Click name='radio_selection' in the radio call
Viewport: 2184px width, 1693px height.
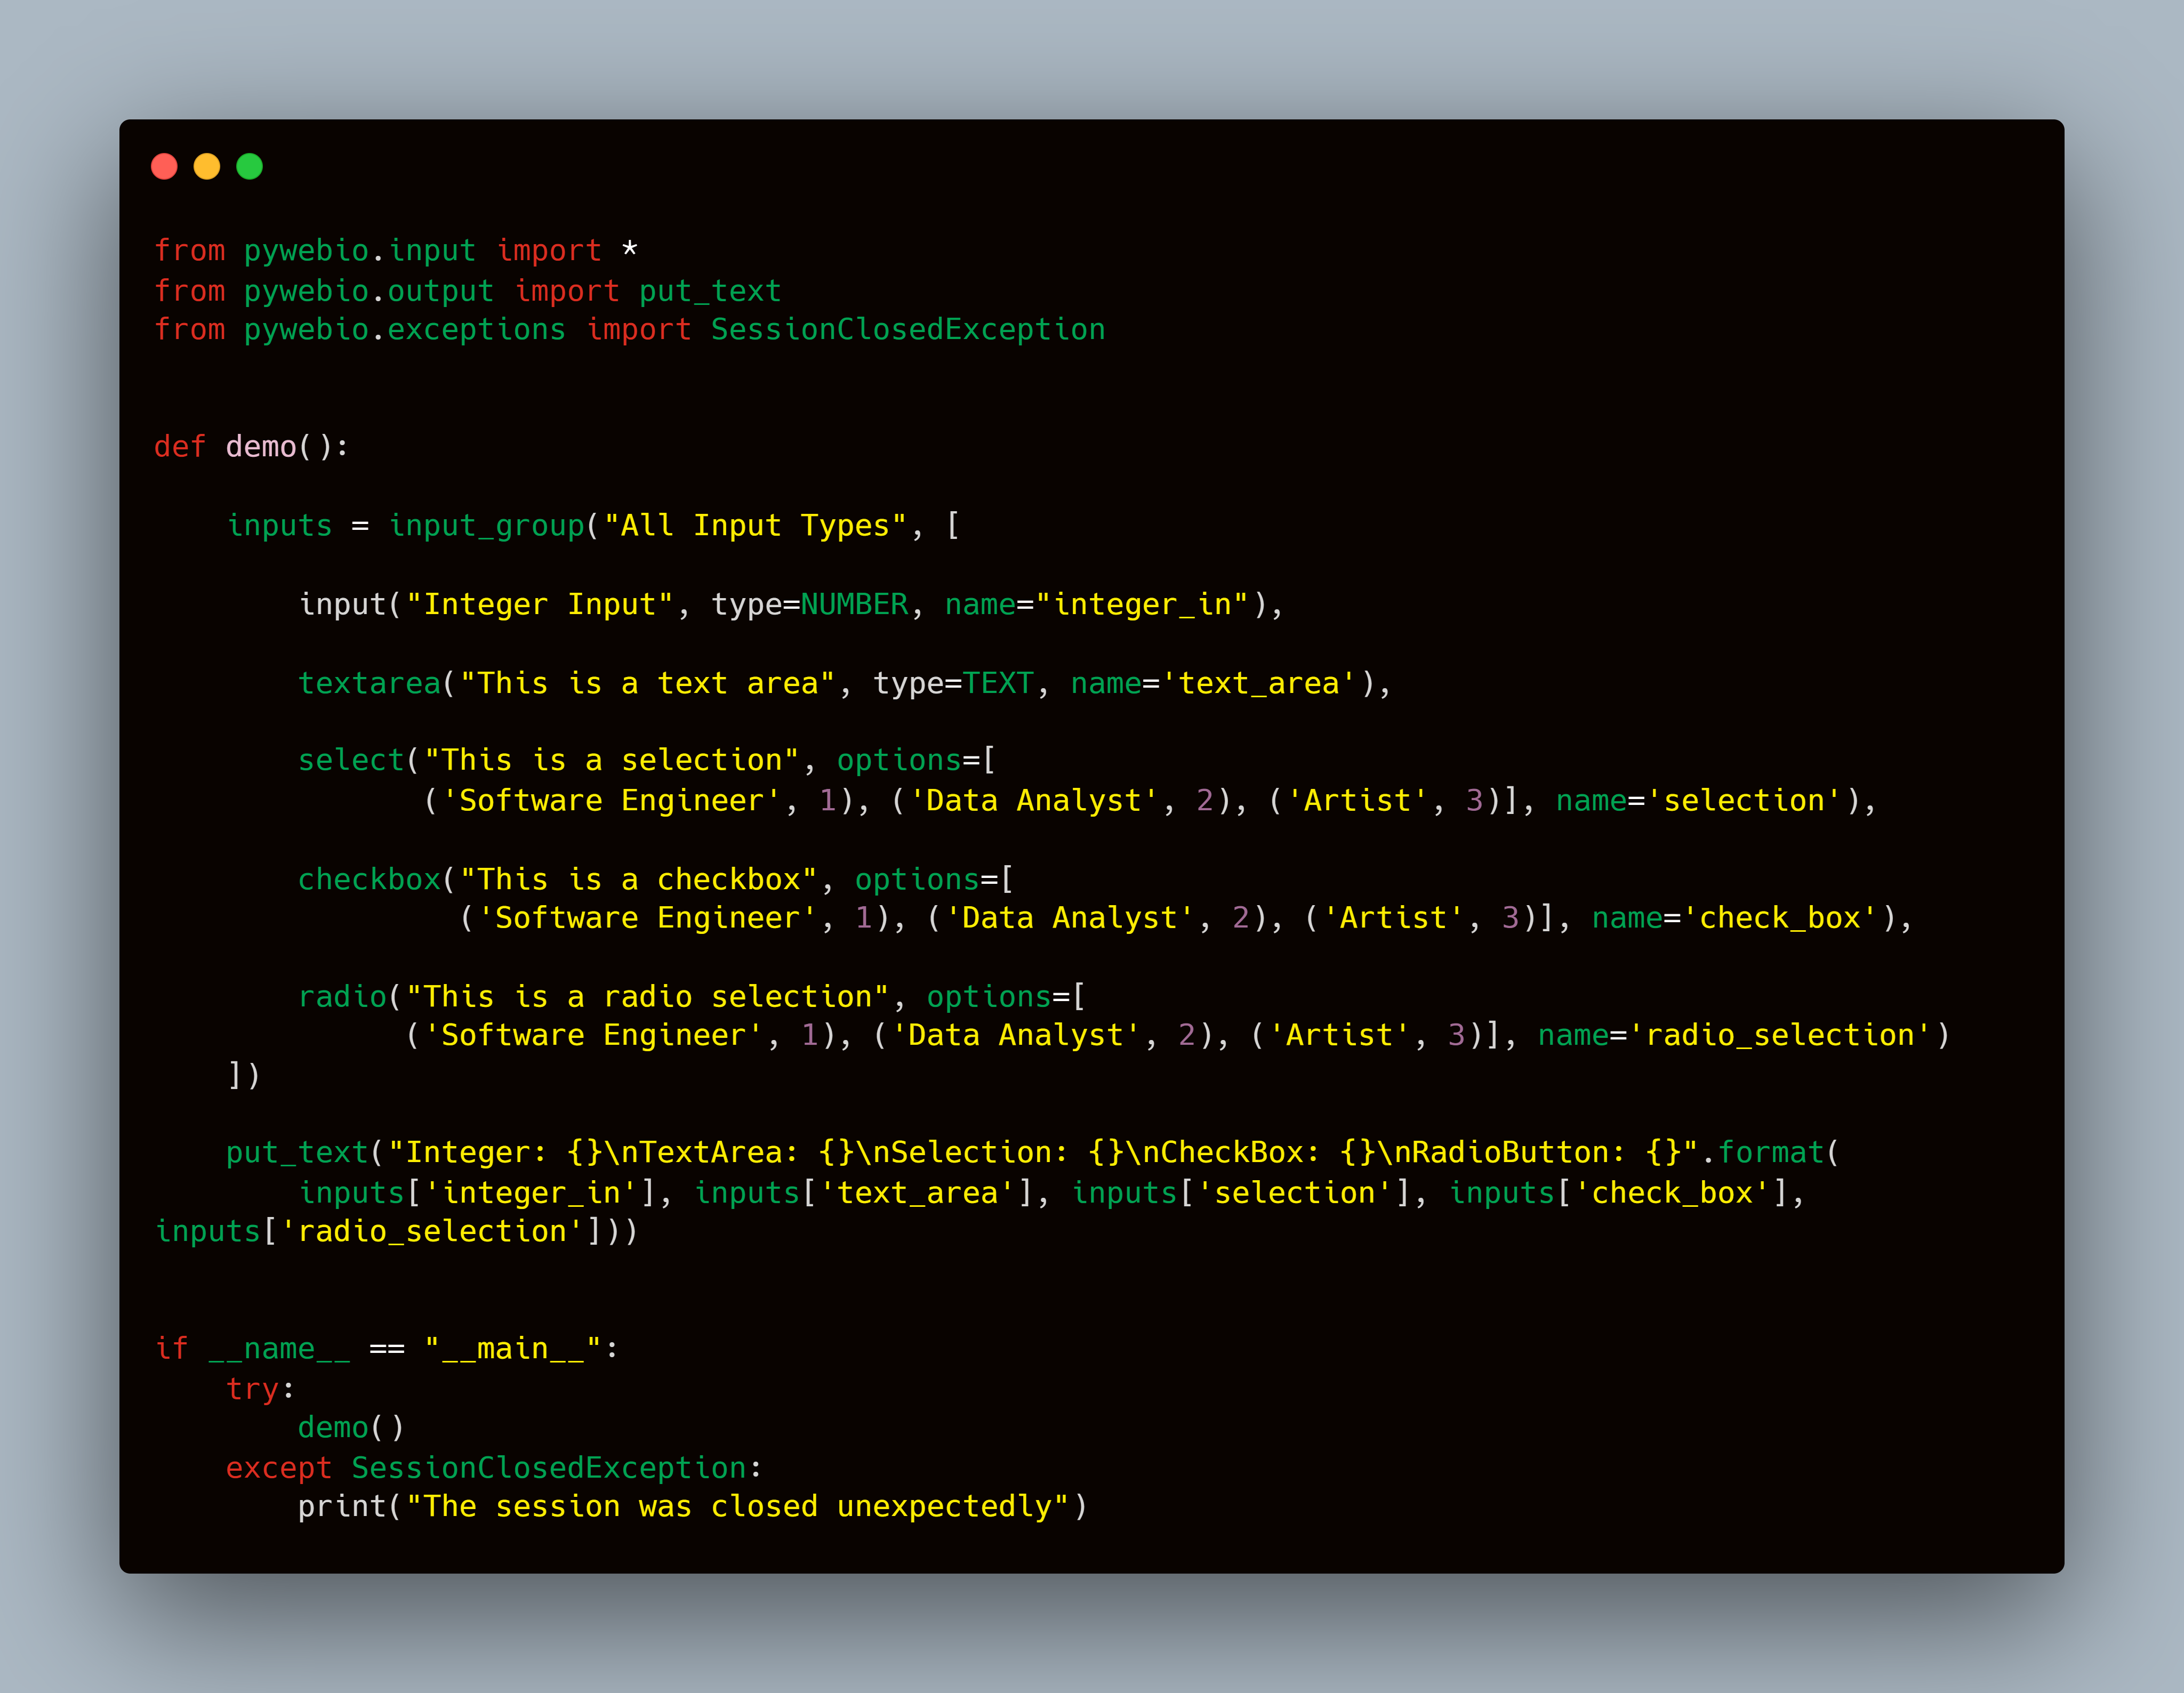[1735, 1035]
